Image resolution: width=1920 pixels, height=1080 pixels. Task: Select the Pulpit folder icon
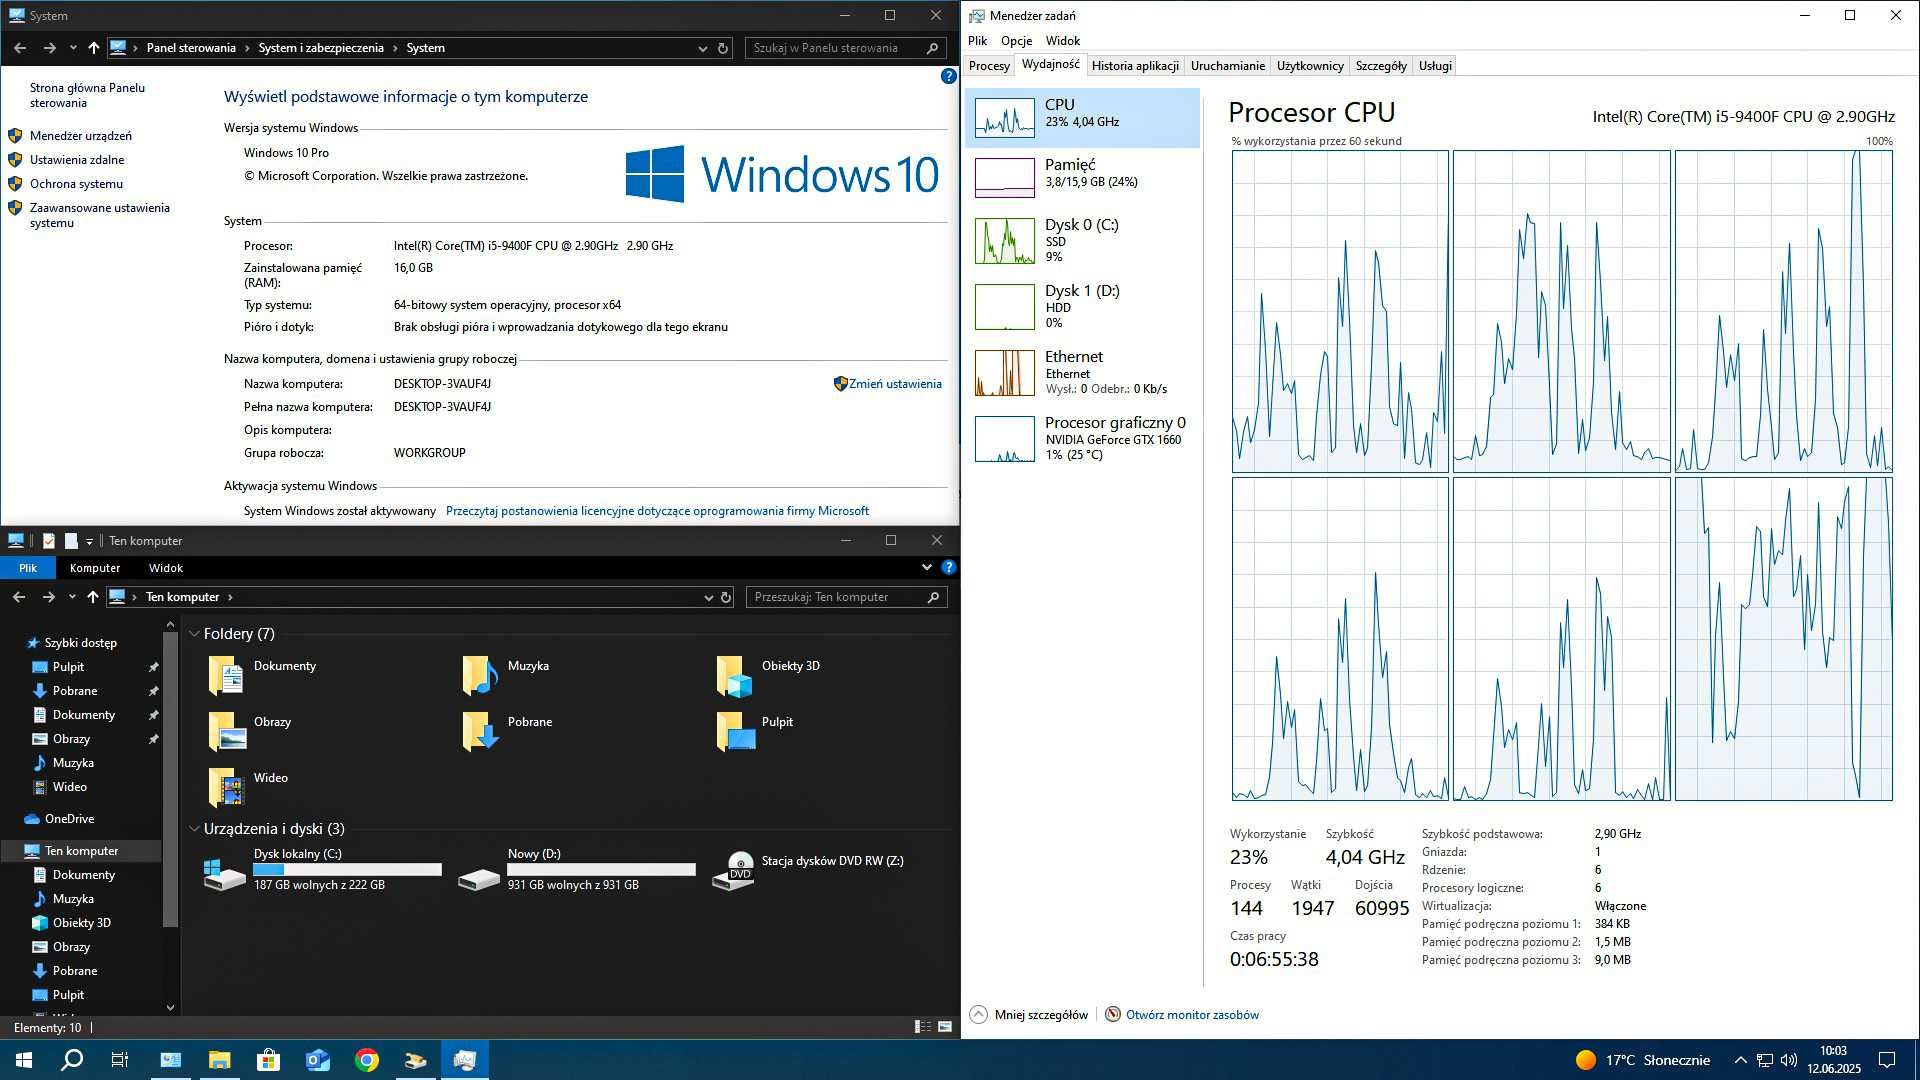click(735, 731)
